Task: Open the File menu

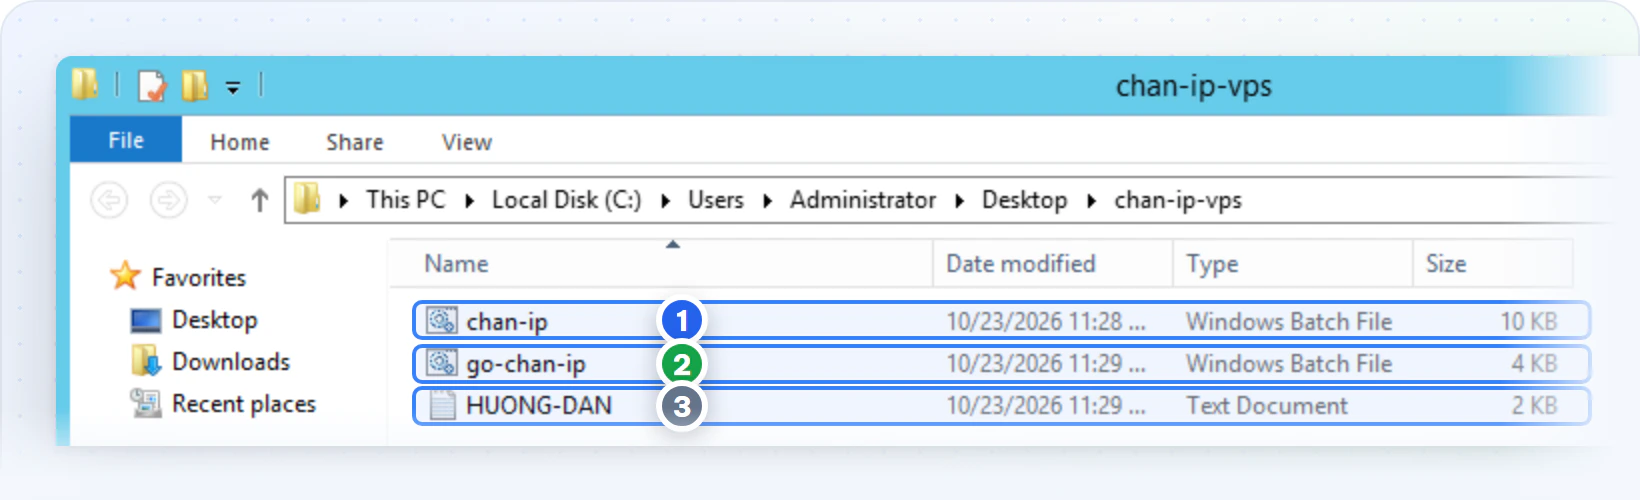Action: [126, 141]
